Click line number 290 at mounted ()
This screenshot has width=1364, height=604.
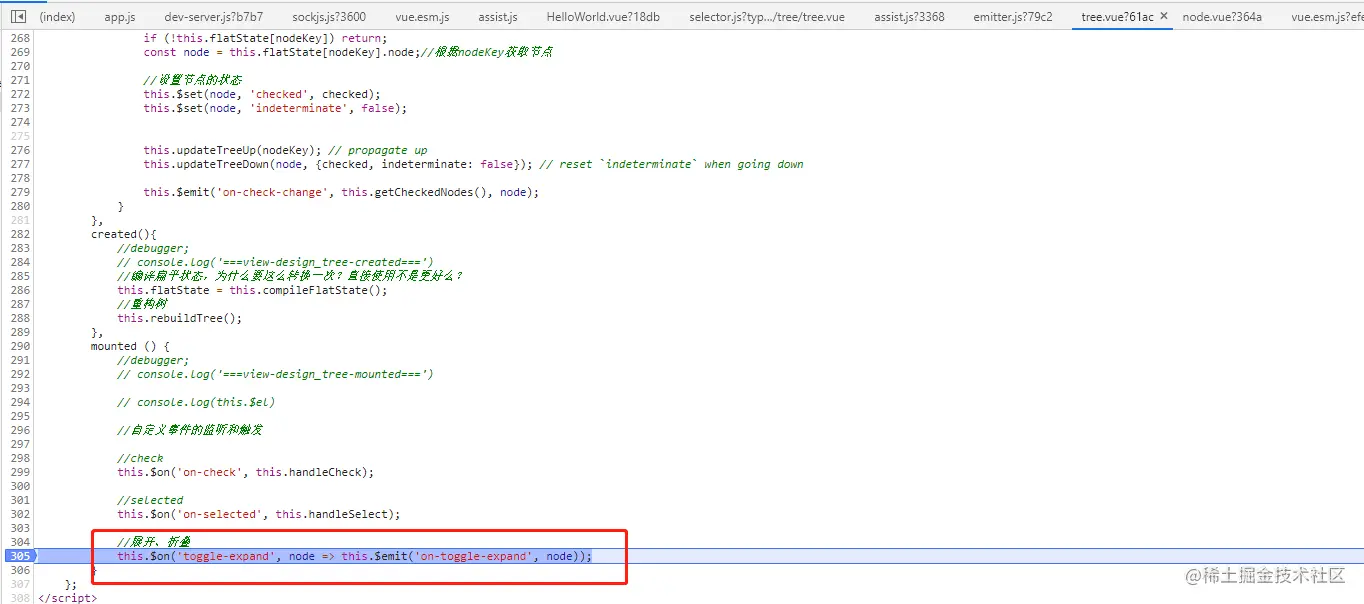20,346
